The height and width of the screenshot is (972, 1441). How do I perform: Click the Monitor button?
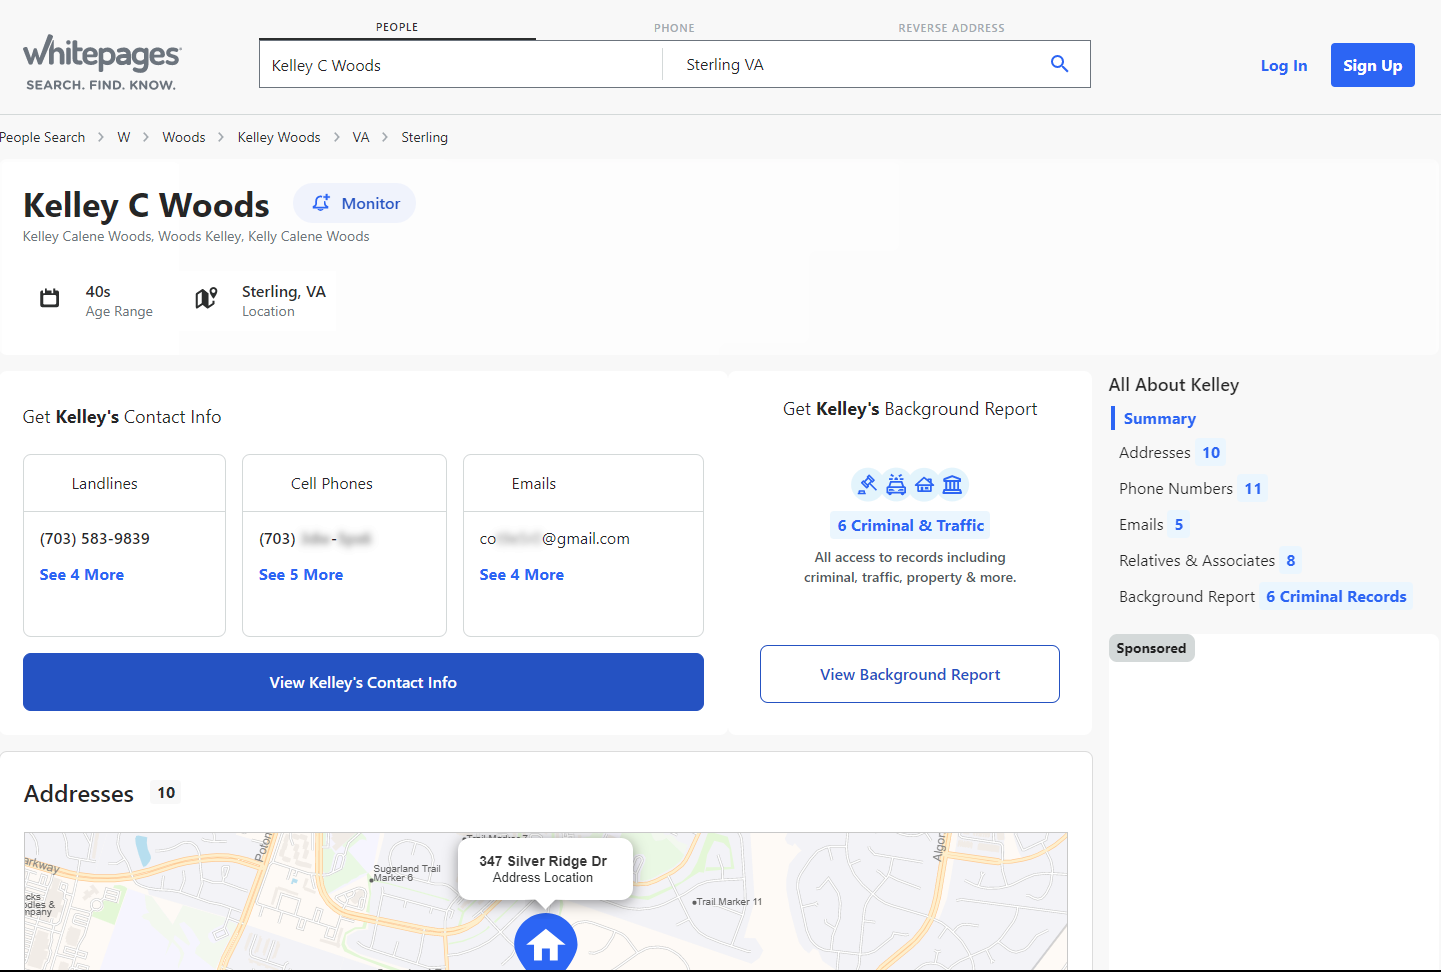click(354, 203)
